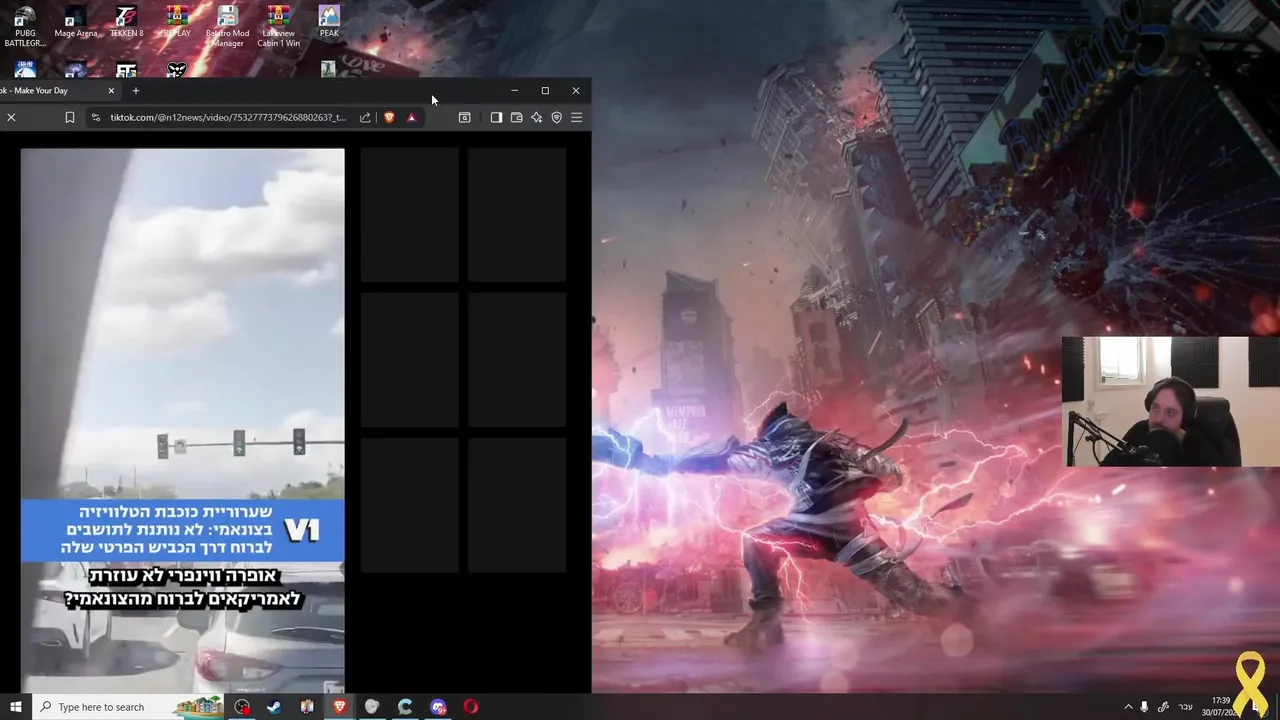Viewport: 1280px width, 720px height.
Task: Open the browser hamburger menu
Action: point(577,117)
